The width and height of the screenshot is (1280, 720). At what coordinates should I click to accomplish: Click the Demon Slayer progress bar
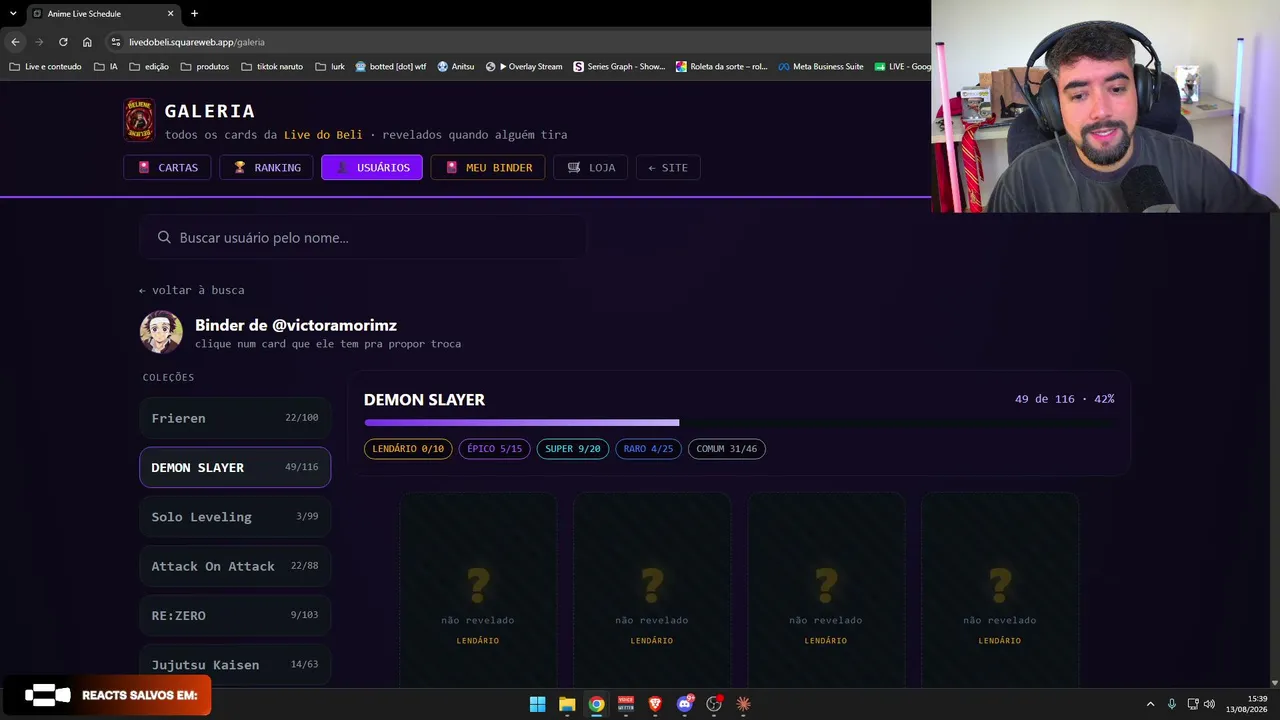(739, 423)
